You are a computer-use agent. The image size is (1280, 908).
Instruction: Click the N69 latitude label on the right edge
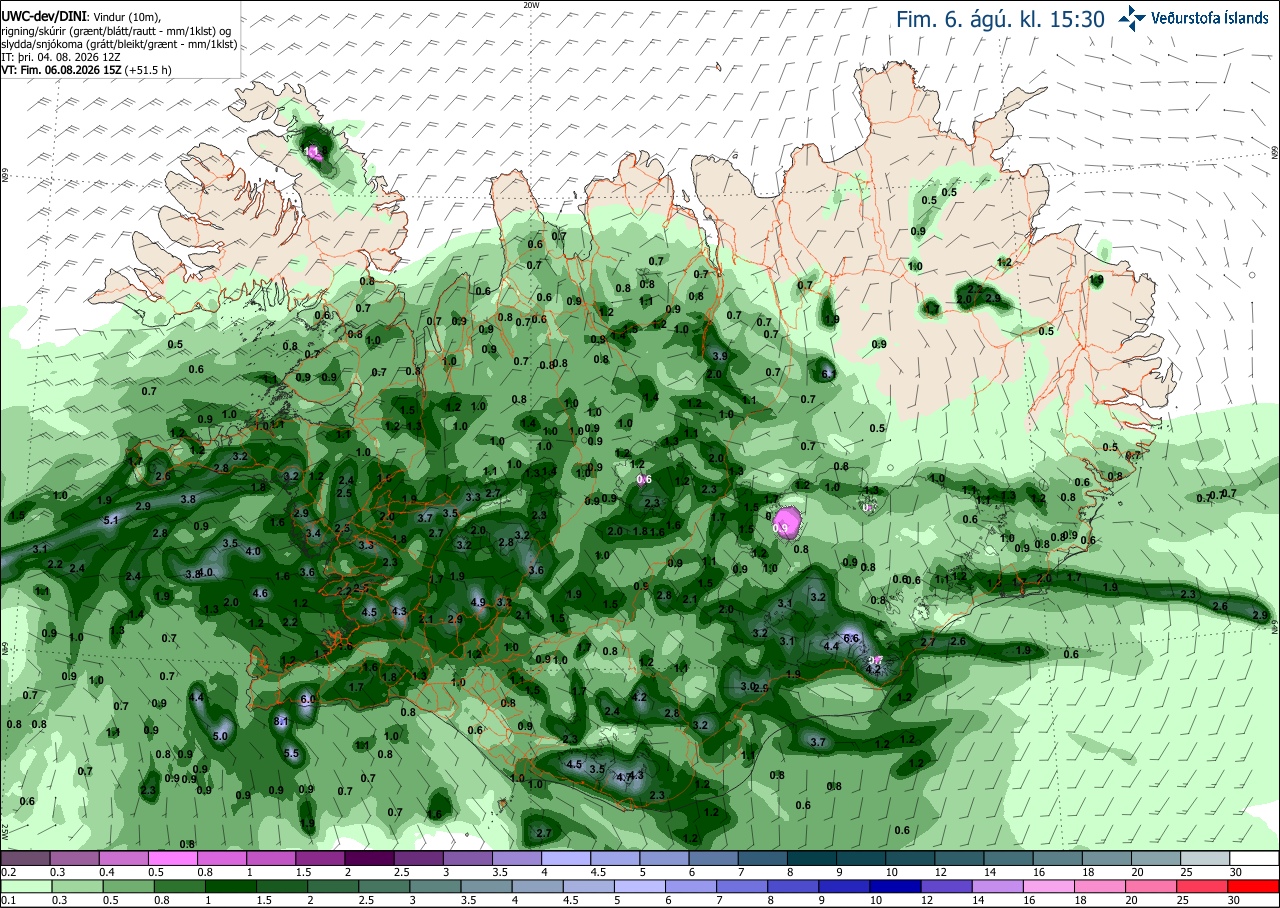coord(1275,153)
